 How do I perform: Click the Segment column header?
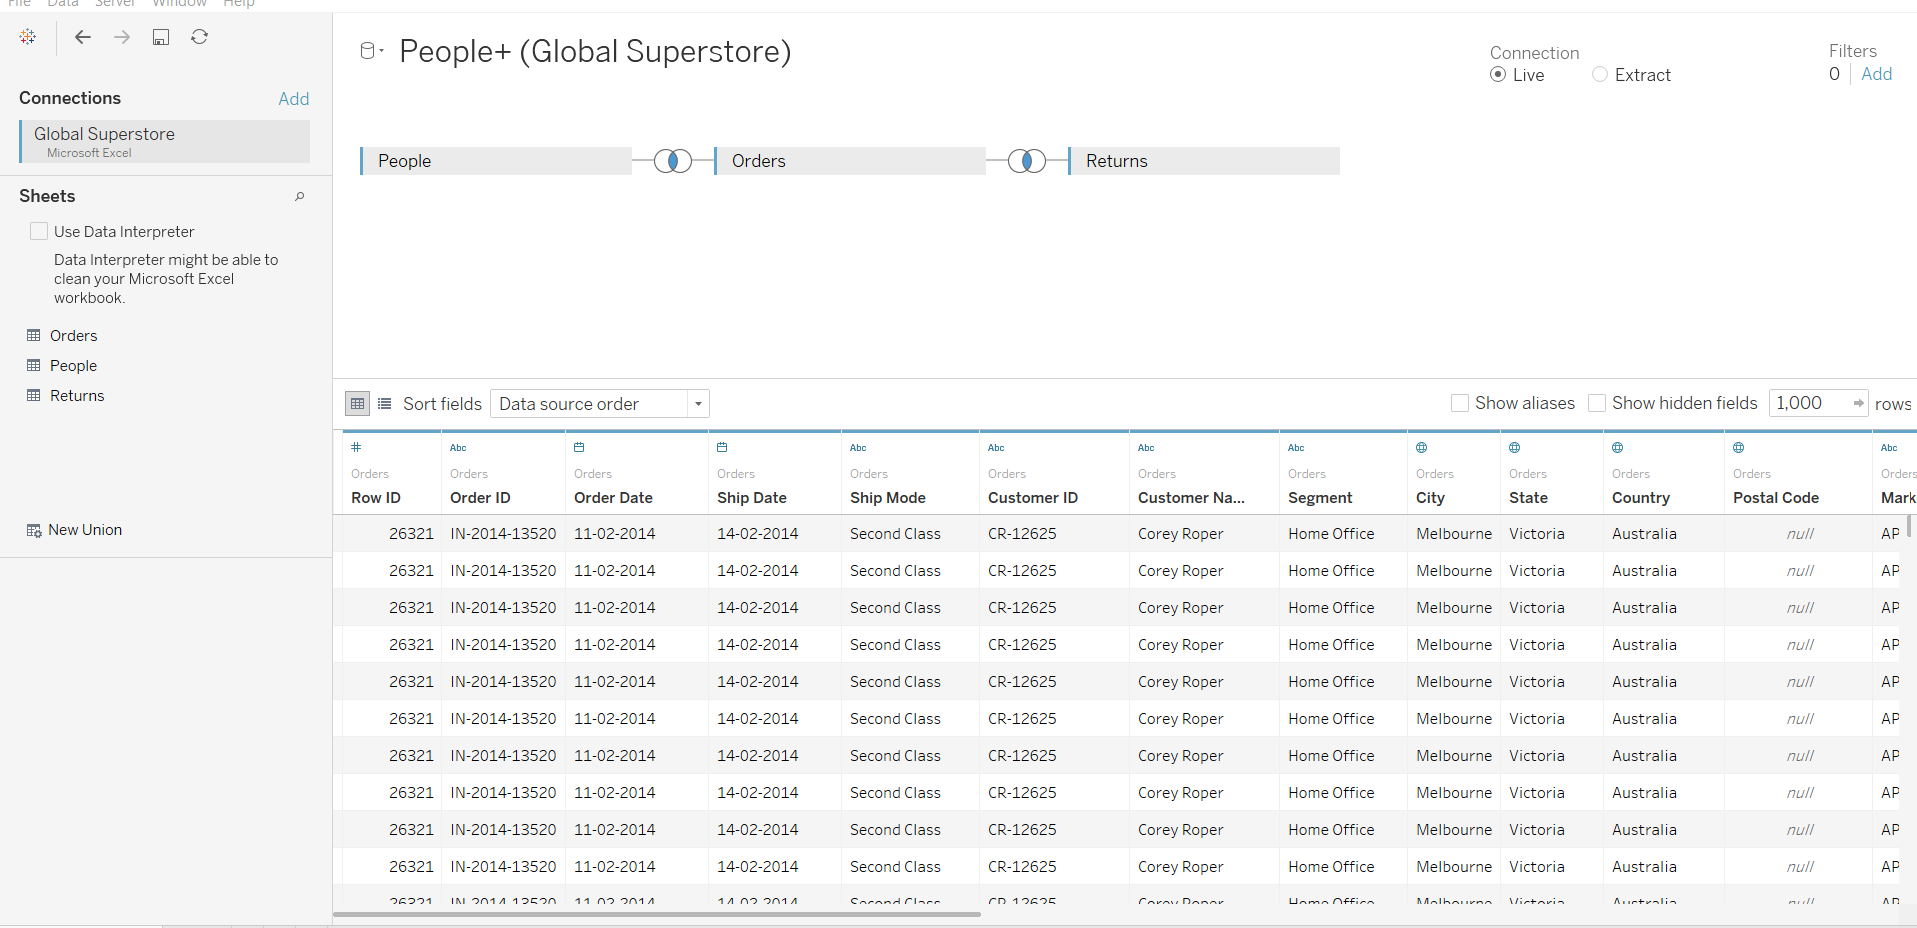1320,498
